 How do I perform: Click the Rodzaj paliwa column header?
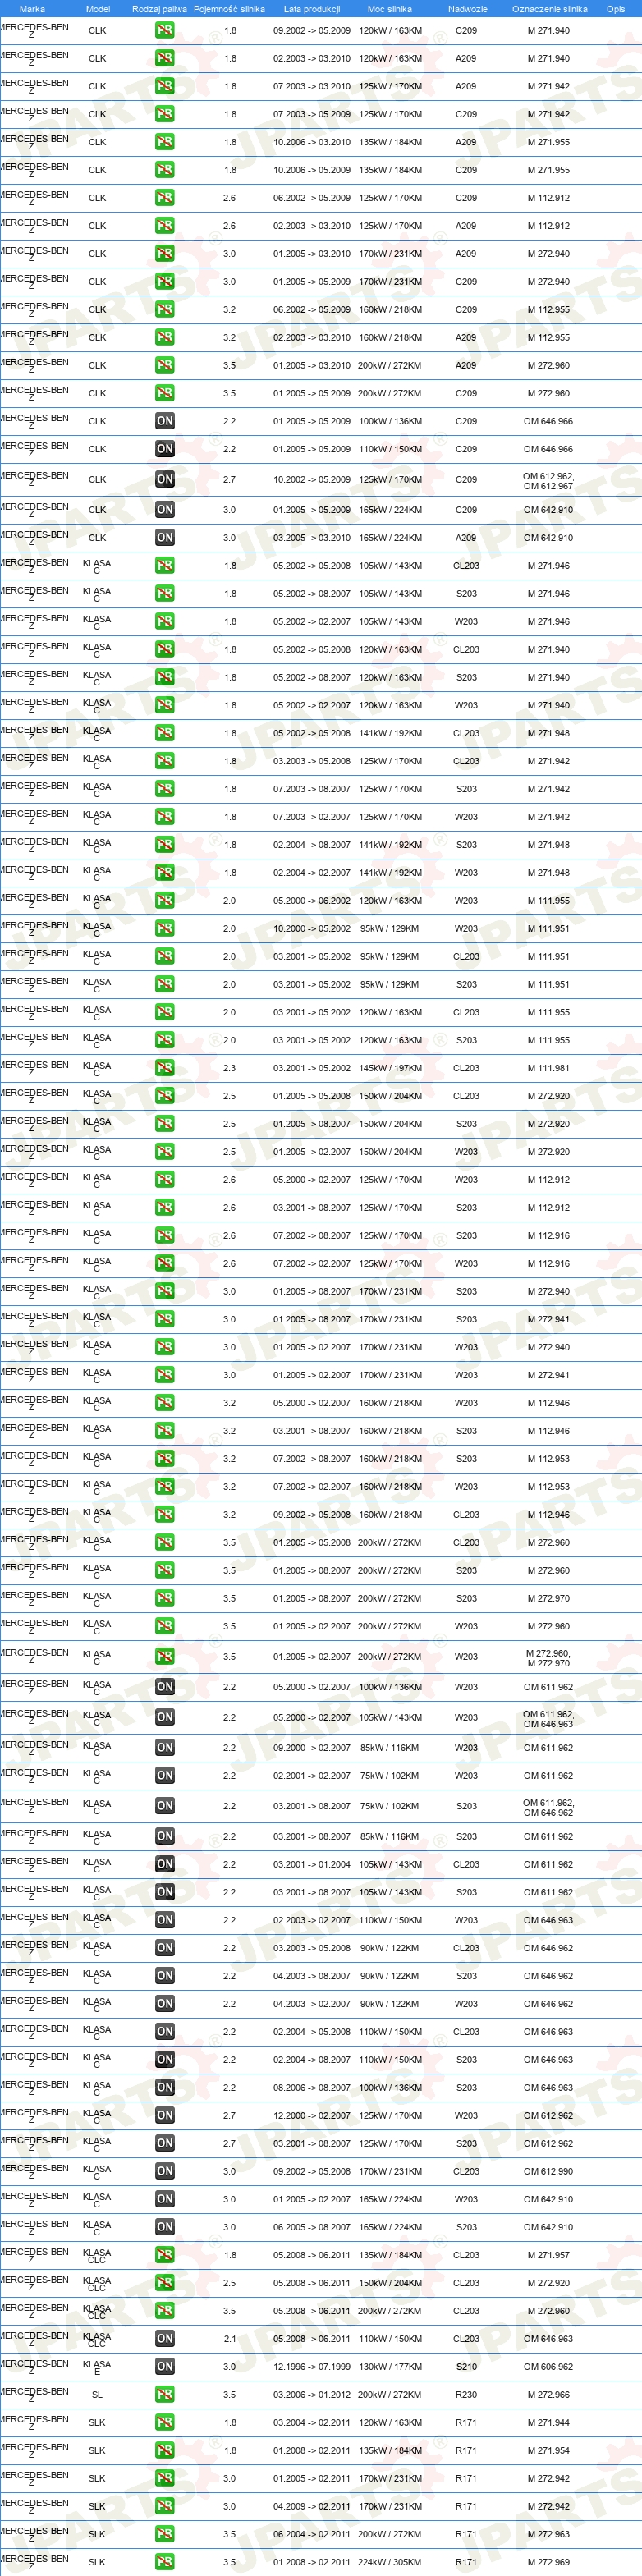coord(160,9)
